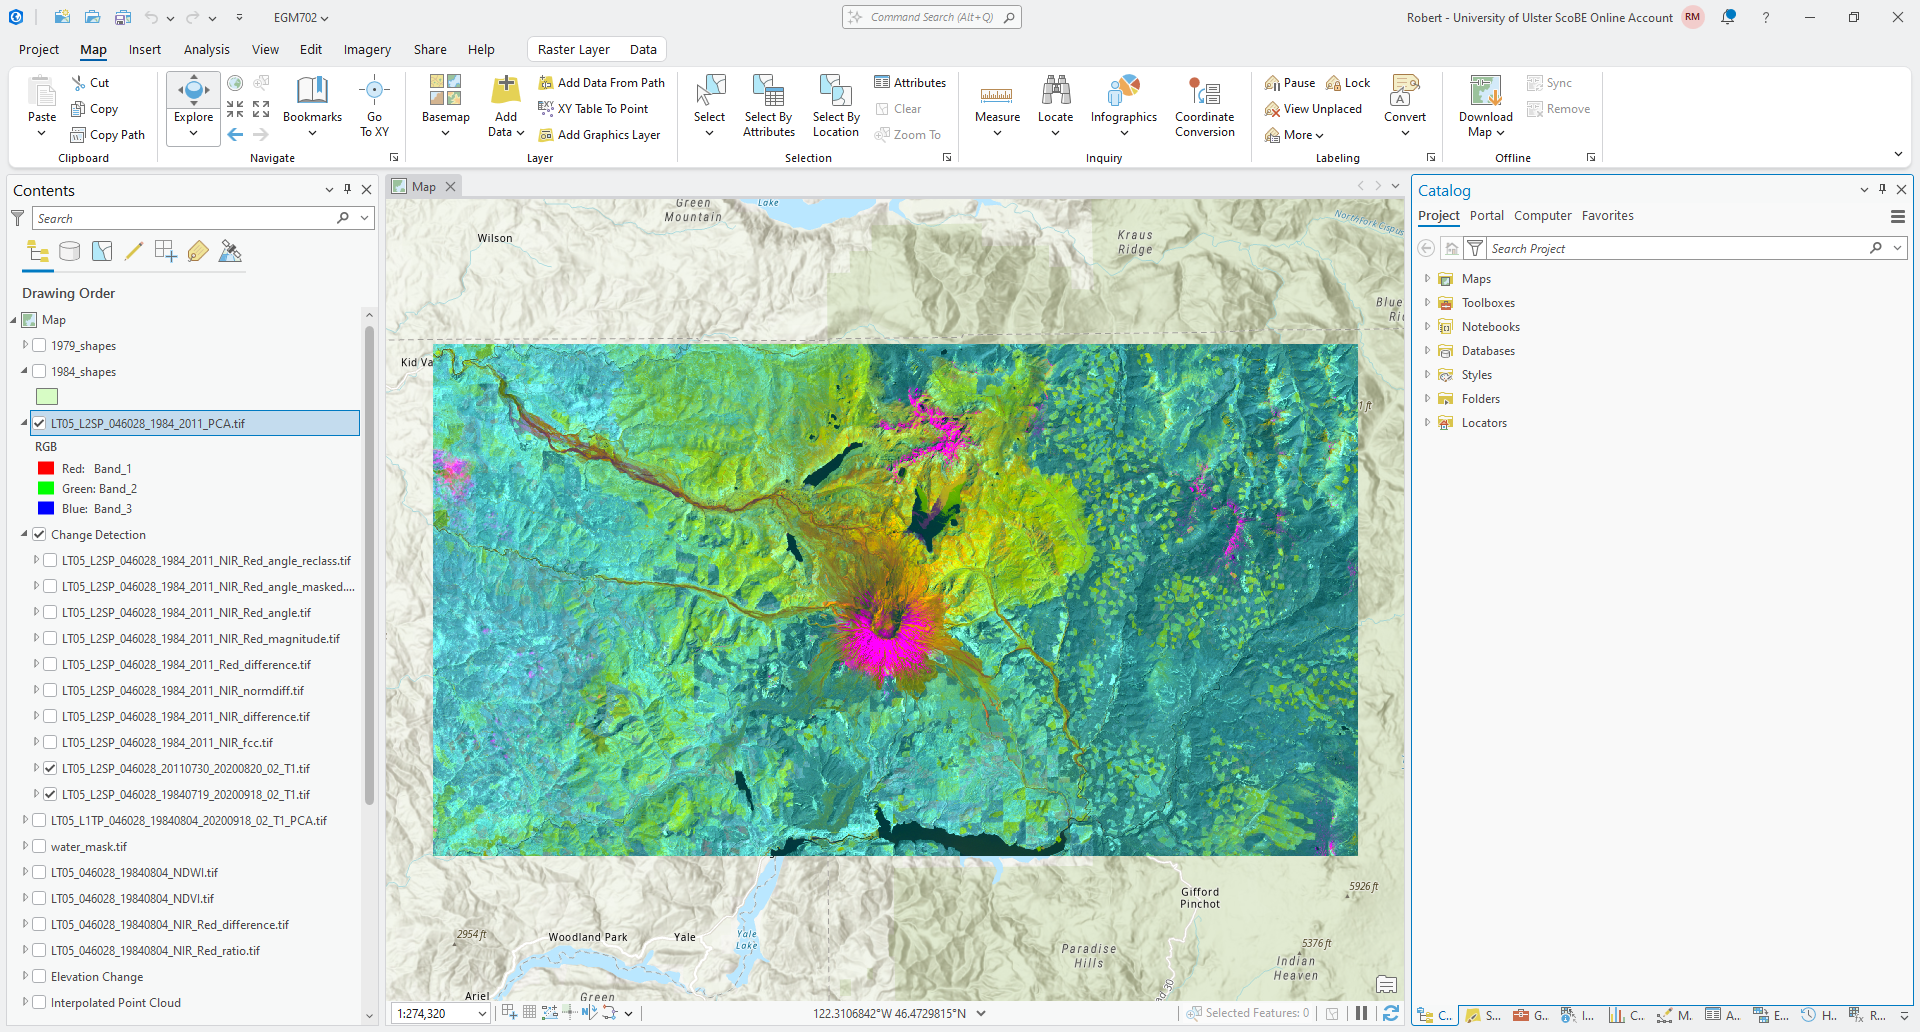Turn on the water_mask.tif layer
Image resolution: width=1920 pixels, height=1032 pixels.
(x=40, y=847)
